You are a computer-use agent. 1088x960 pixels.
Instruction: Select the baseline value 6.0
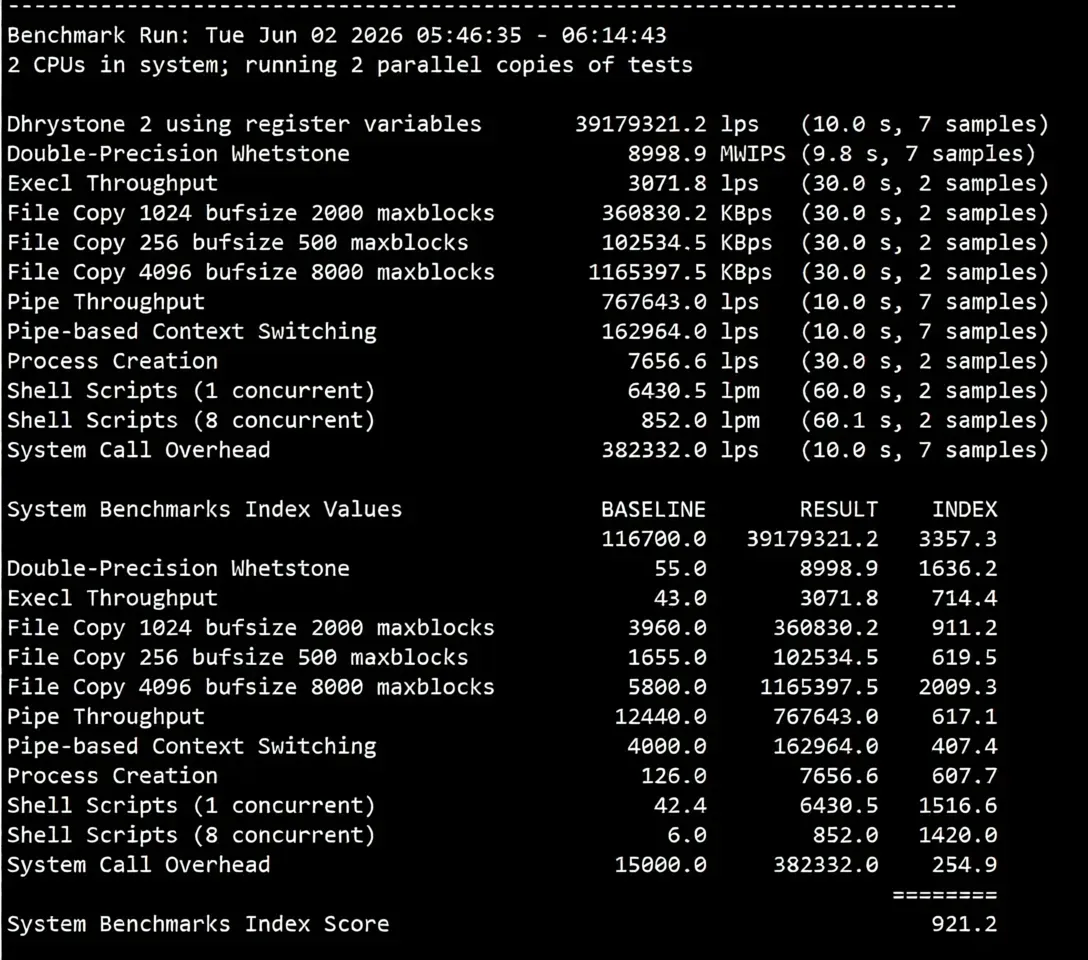click(686, 835)
